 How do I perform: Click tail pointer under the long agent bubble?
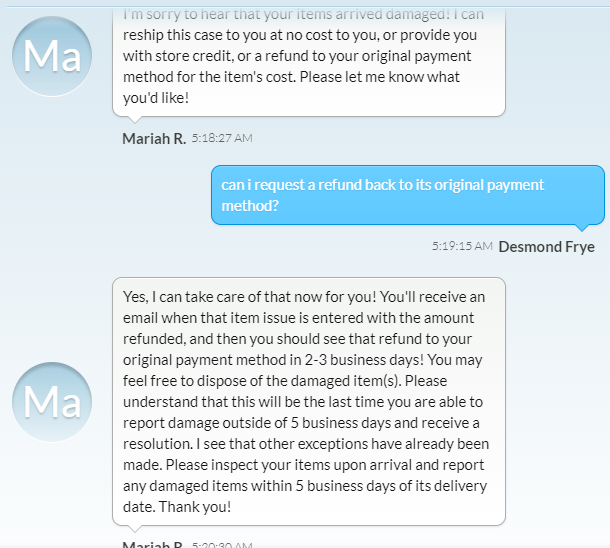tap(135, 529)
